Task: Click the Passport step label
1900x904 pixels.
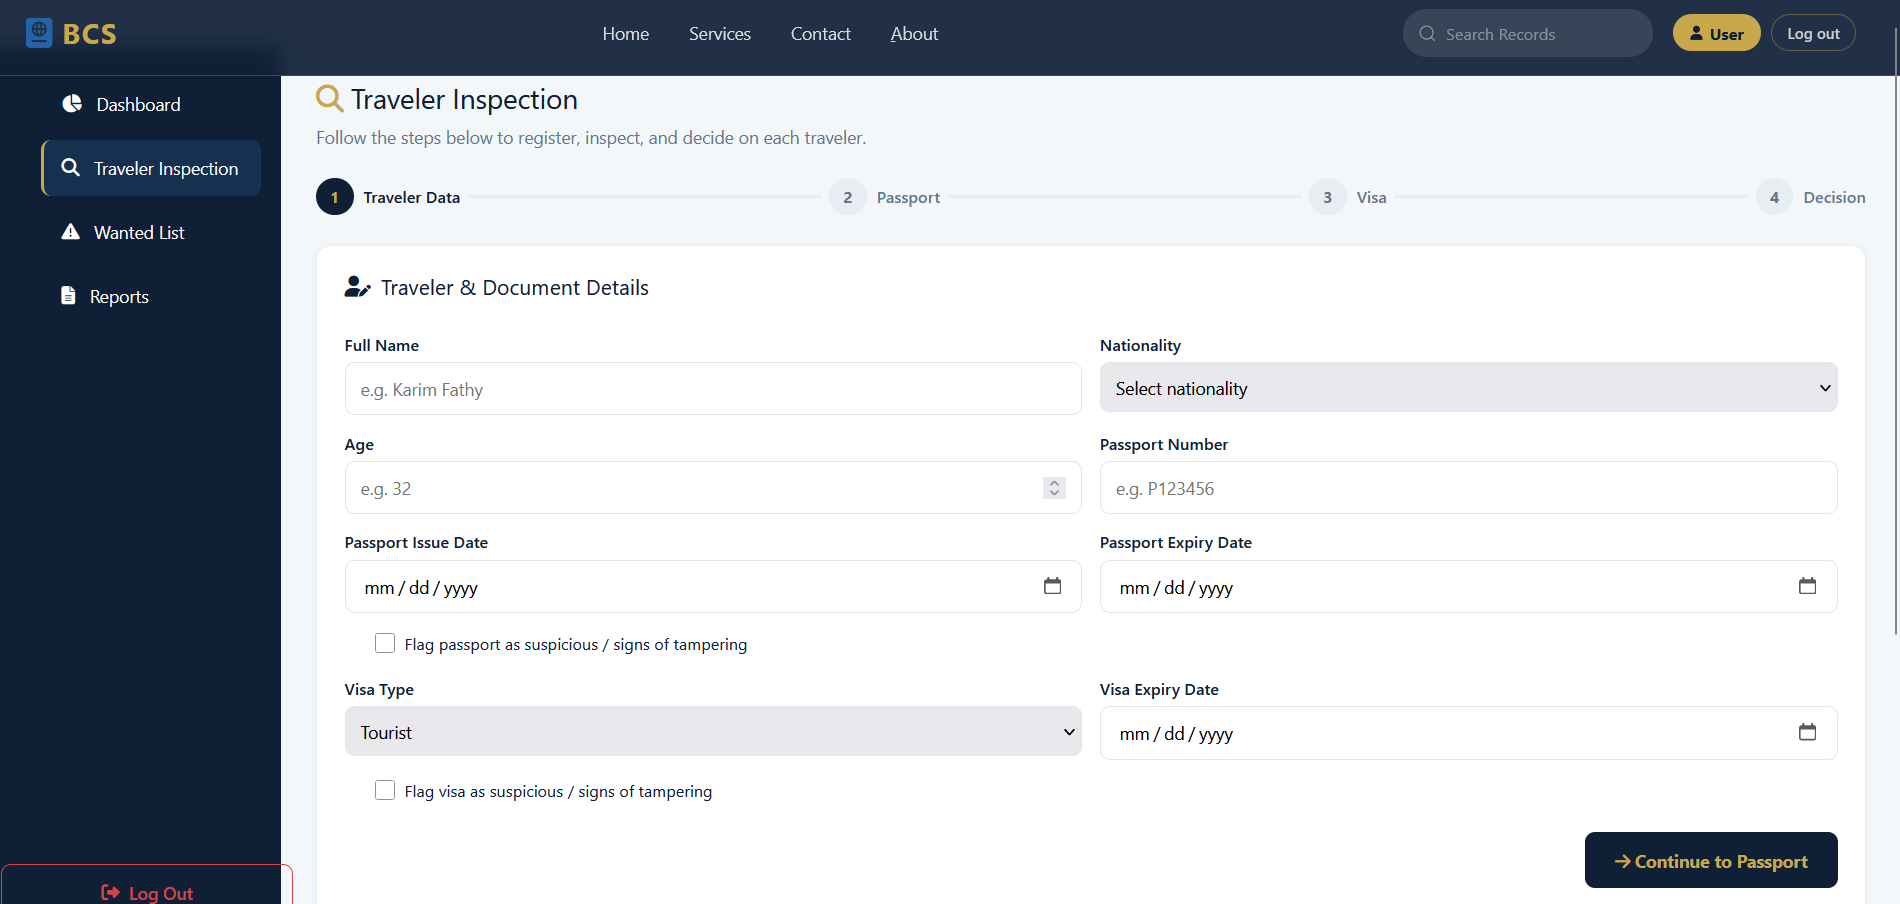Action: tap(908, 197)
